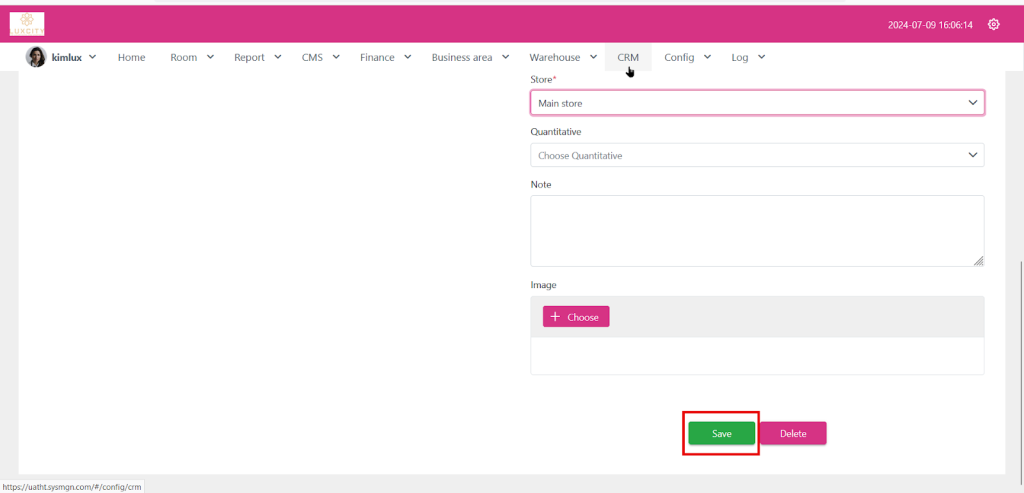Go to the Home menu item
This screenshot has height=493, width=1024.
click(131, 58)
